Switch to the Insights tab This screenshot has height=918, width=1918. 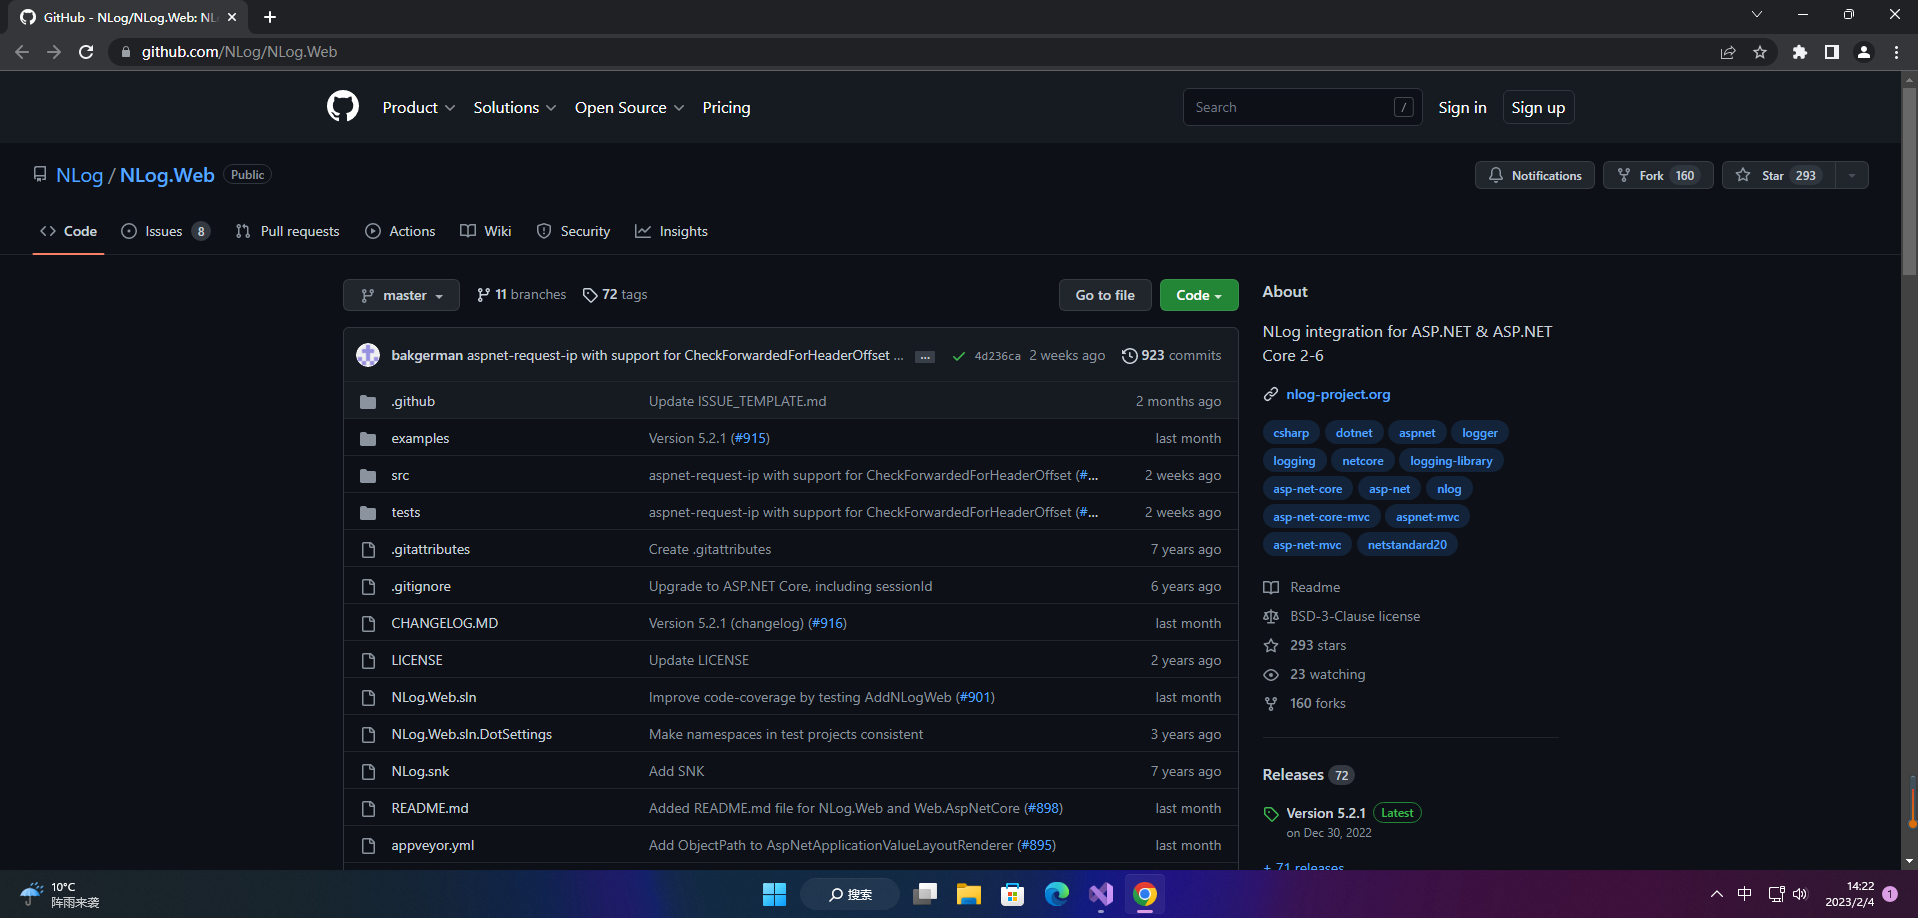pos(671,231)
